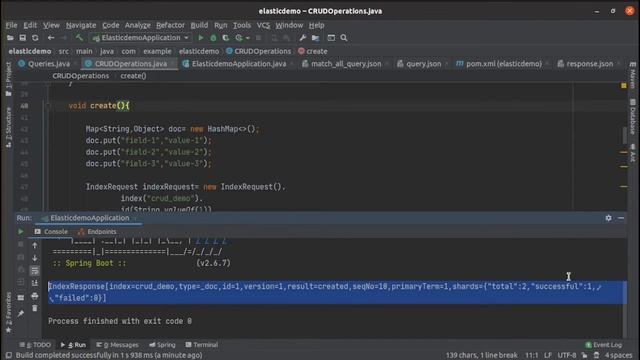
Task: Click the '4 spaces' indent setting
Action: (618, 355)
